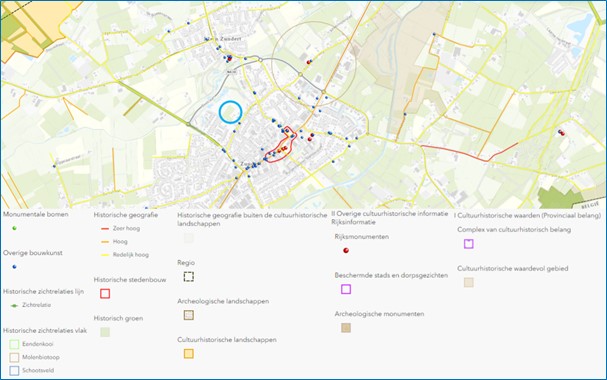
Task: Click the Archeologische landschappen hatched square symbol
Action: click(189, 315)
